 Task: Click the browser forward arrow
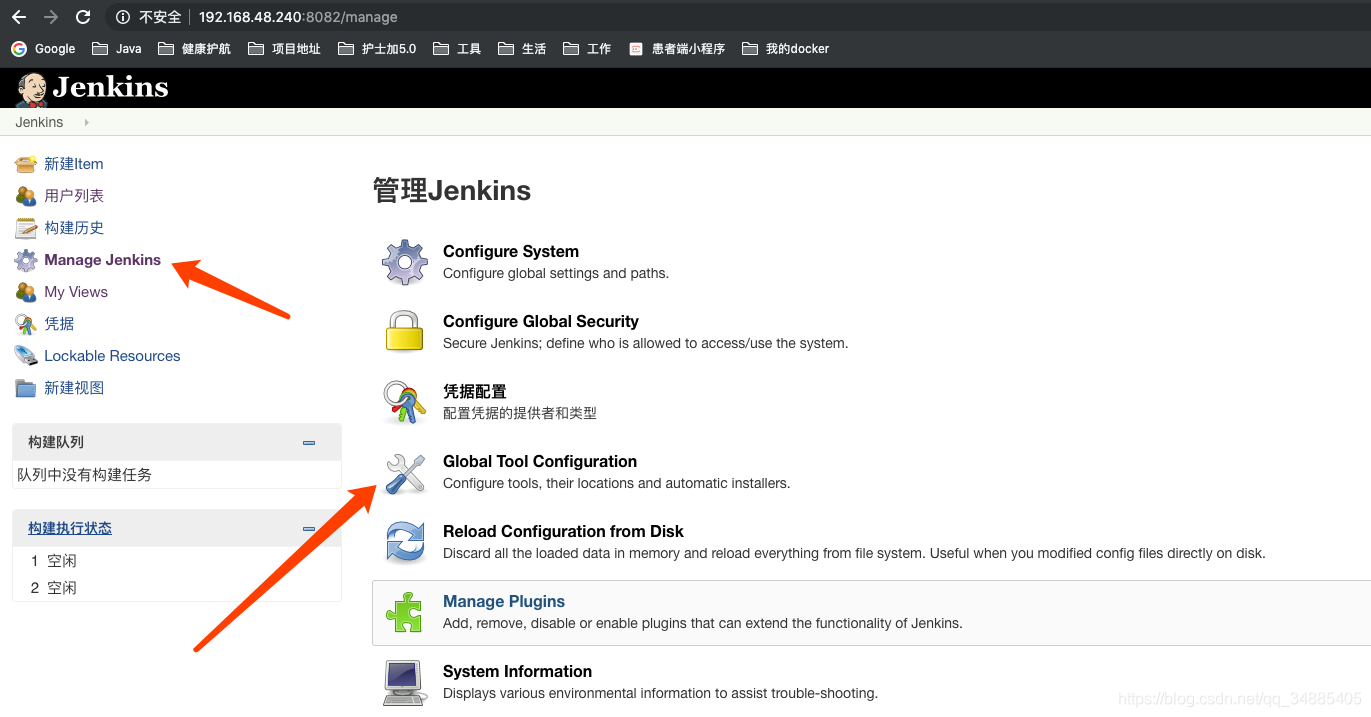[51, 17]
